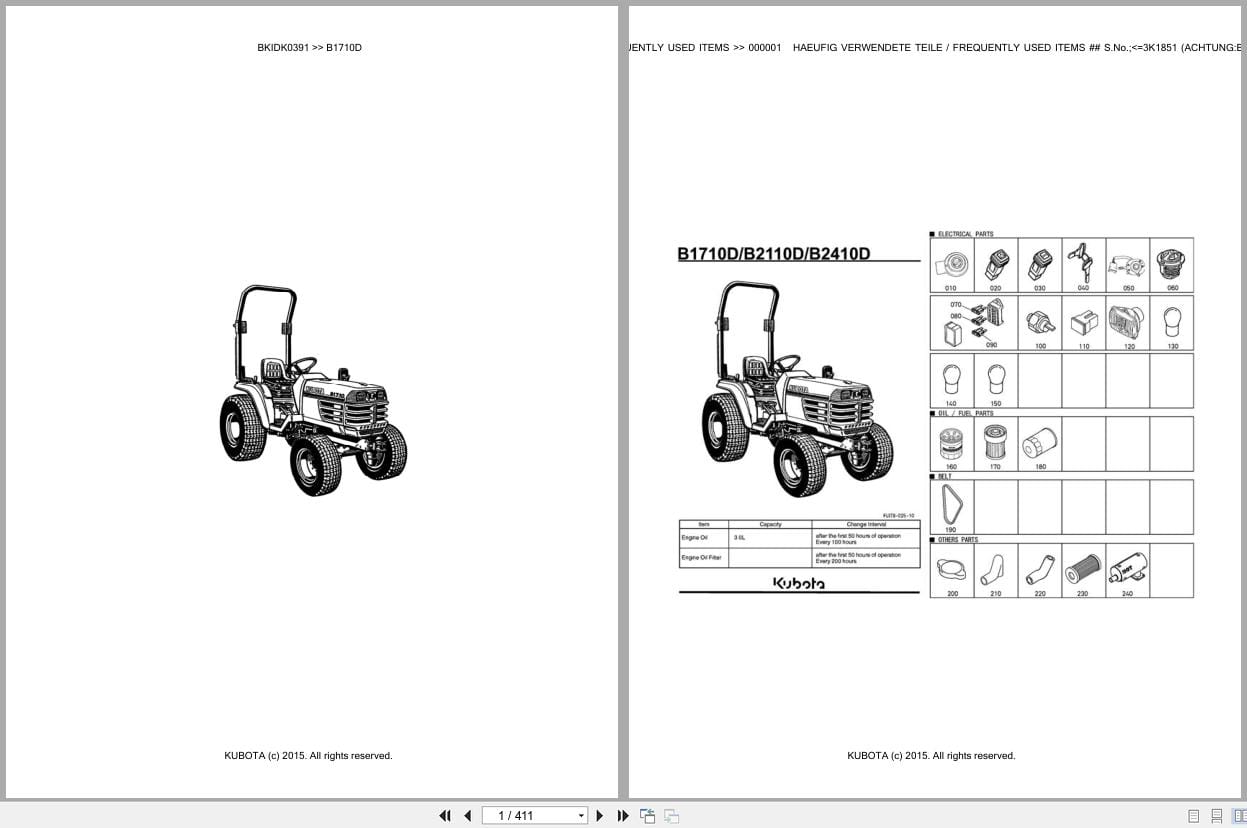Jump to the first page
The width and height of the screenshot is (1247, 828).
[445, 816]
